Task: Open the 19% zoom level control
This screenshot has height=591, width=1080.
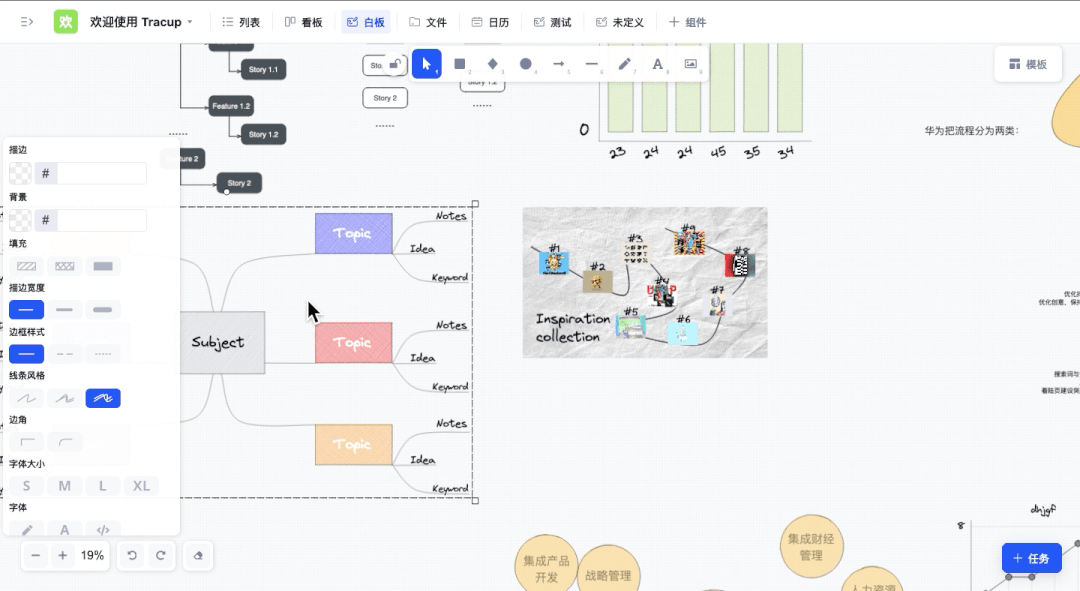Action: point(92,555)
